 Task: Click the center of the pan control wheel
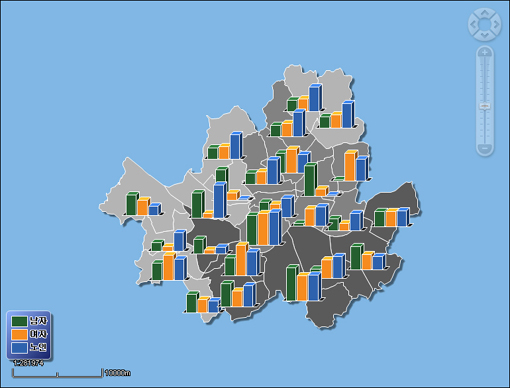[485, 24]
